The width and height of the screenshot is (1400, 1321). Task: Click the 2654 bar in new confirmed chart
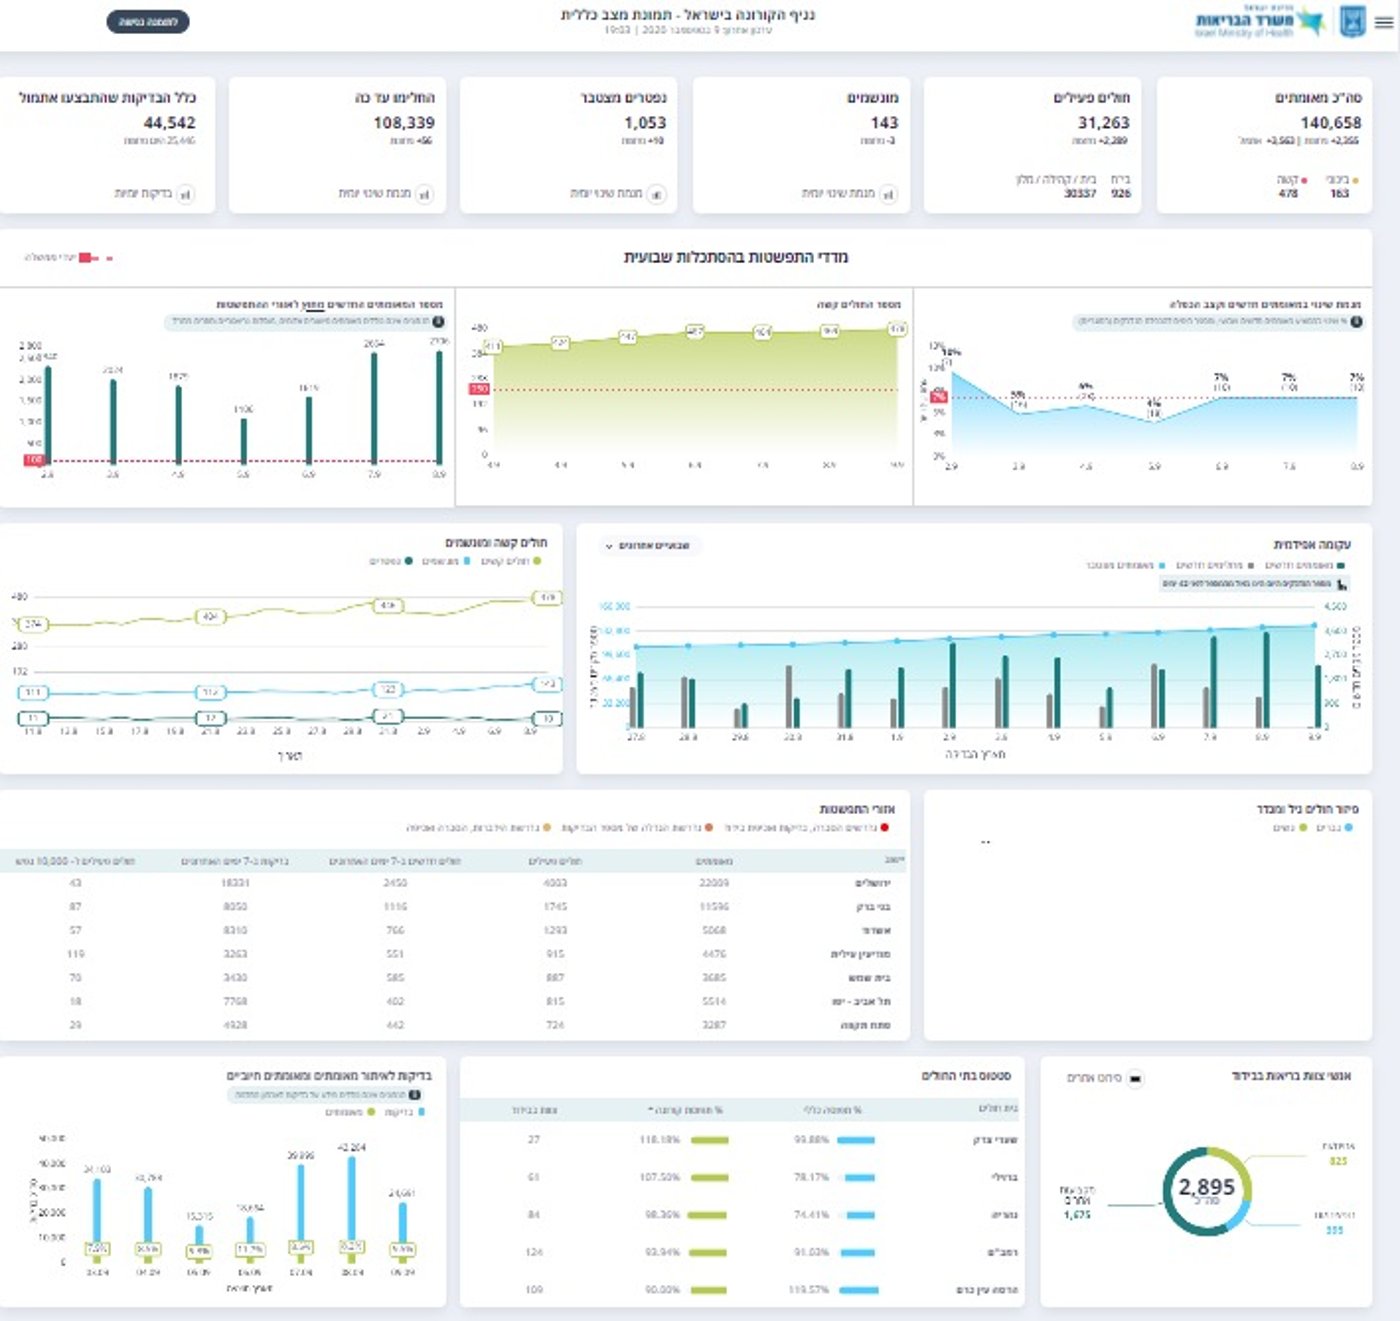374,407
